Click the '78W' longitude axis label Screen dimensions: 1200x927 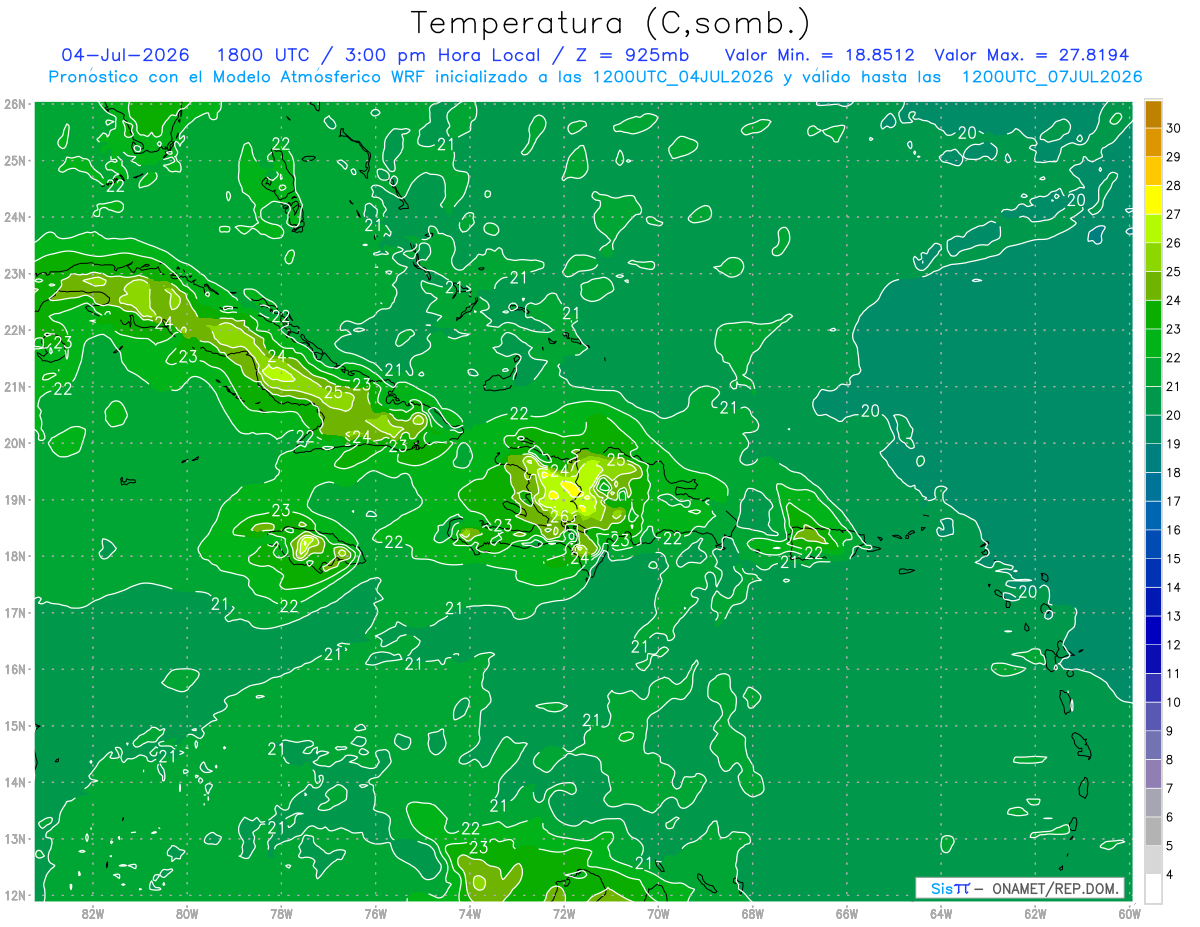tap(281, 912)
